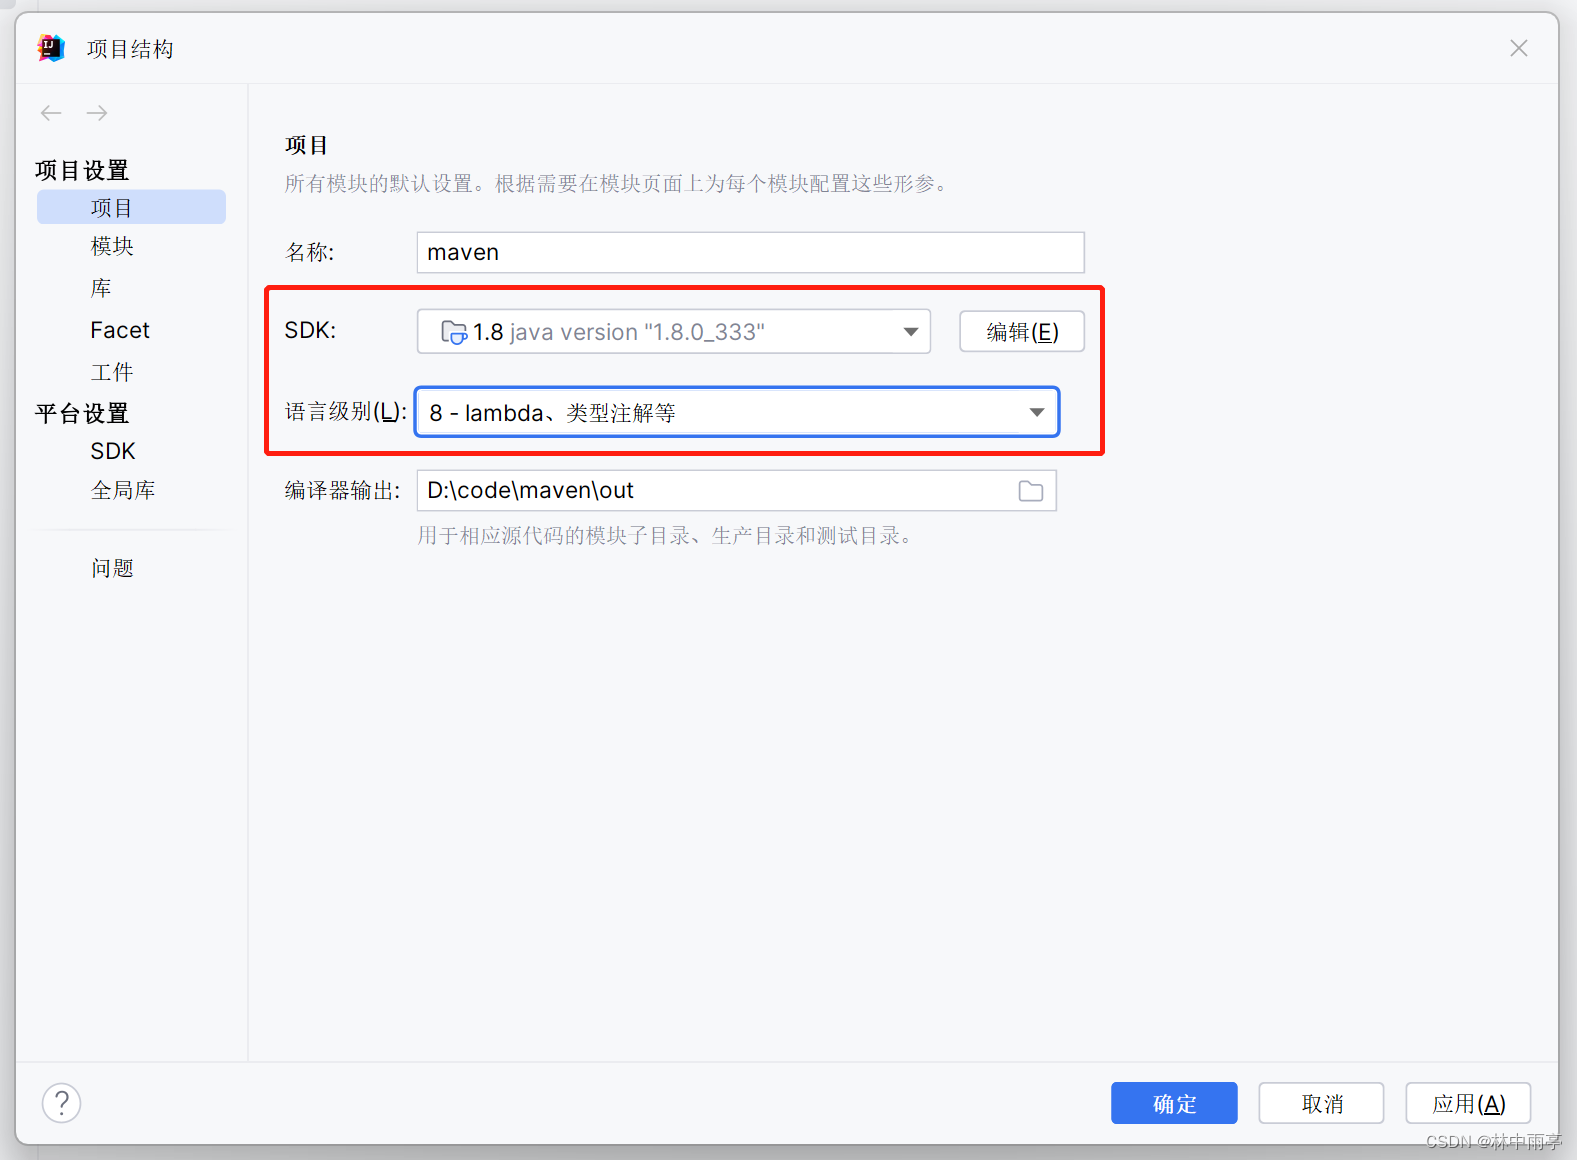Click the 应用(A) button
This screenshot has height=1160, width=1577.
point(1468,1103)
